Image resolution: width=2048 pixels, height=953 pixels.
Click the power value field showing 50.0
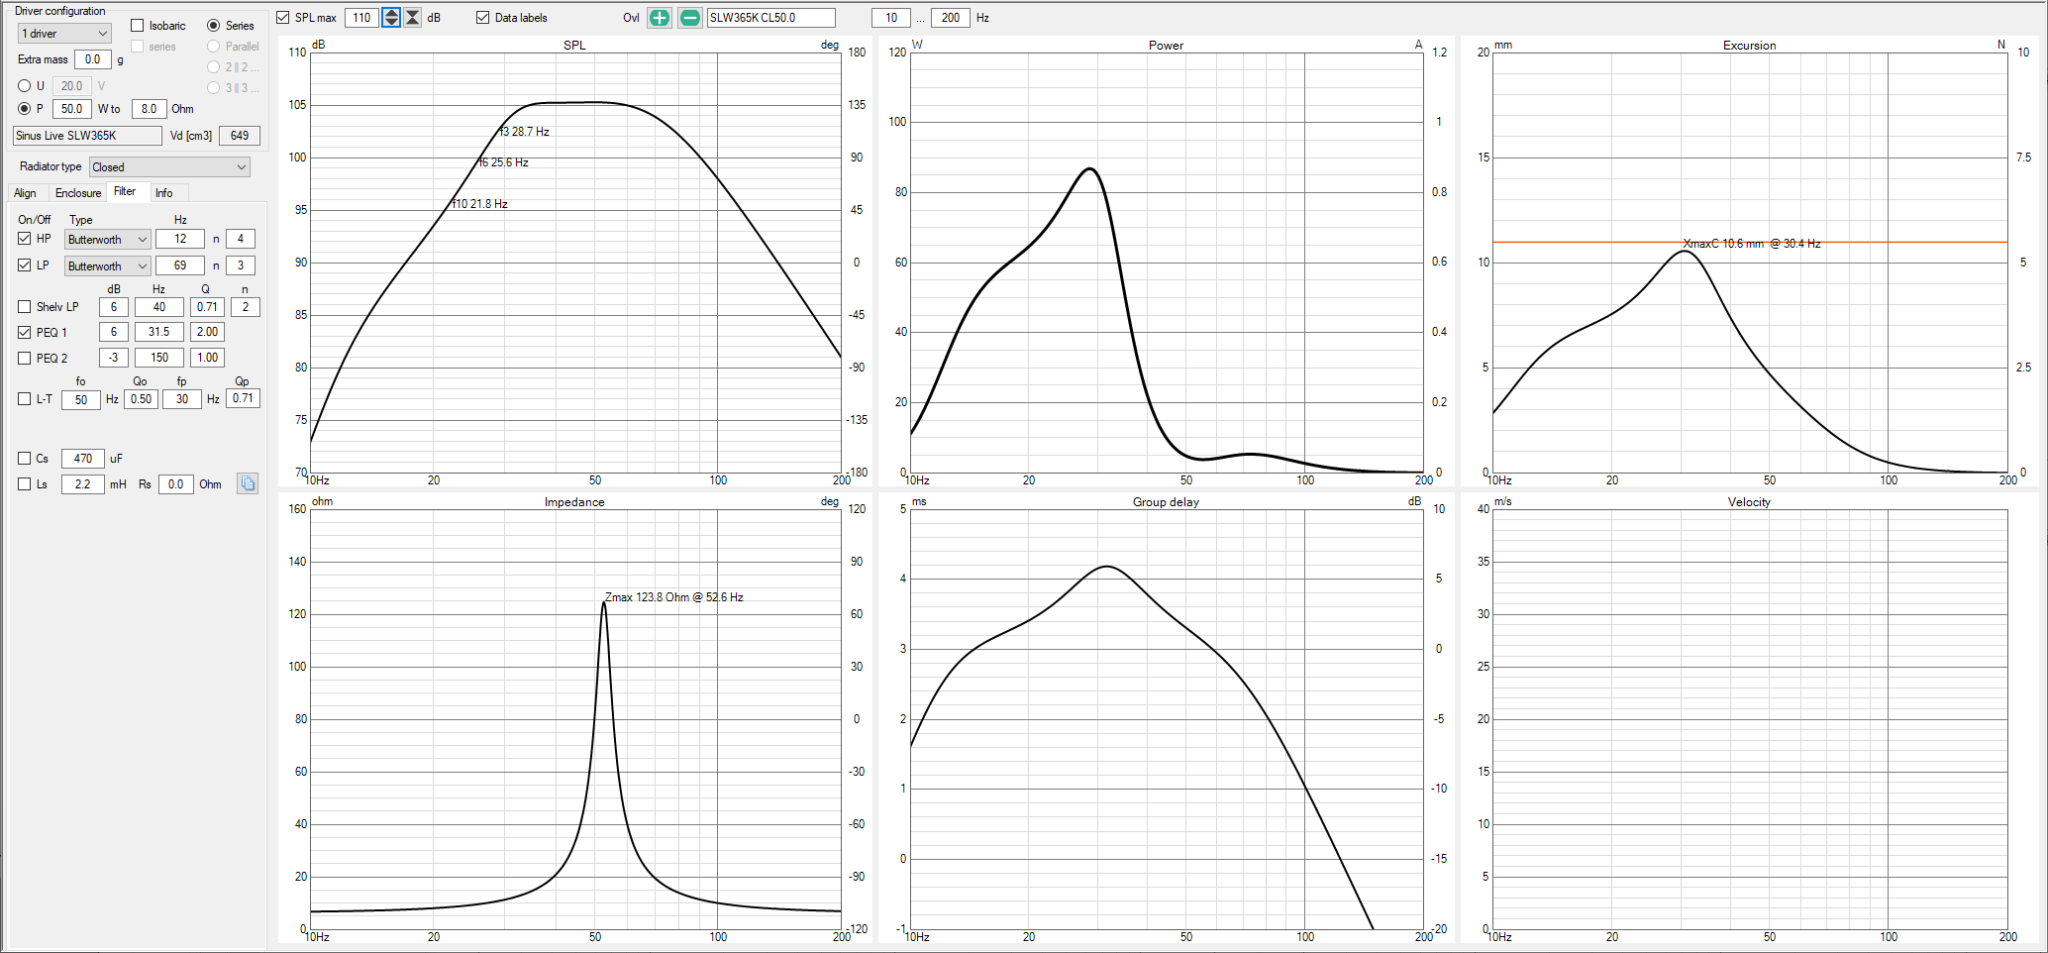(72, 109)
